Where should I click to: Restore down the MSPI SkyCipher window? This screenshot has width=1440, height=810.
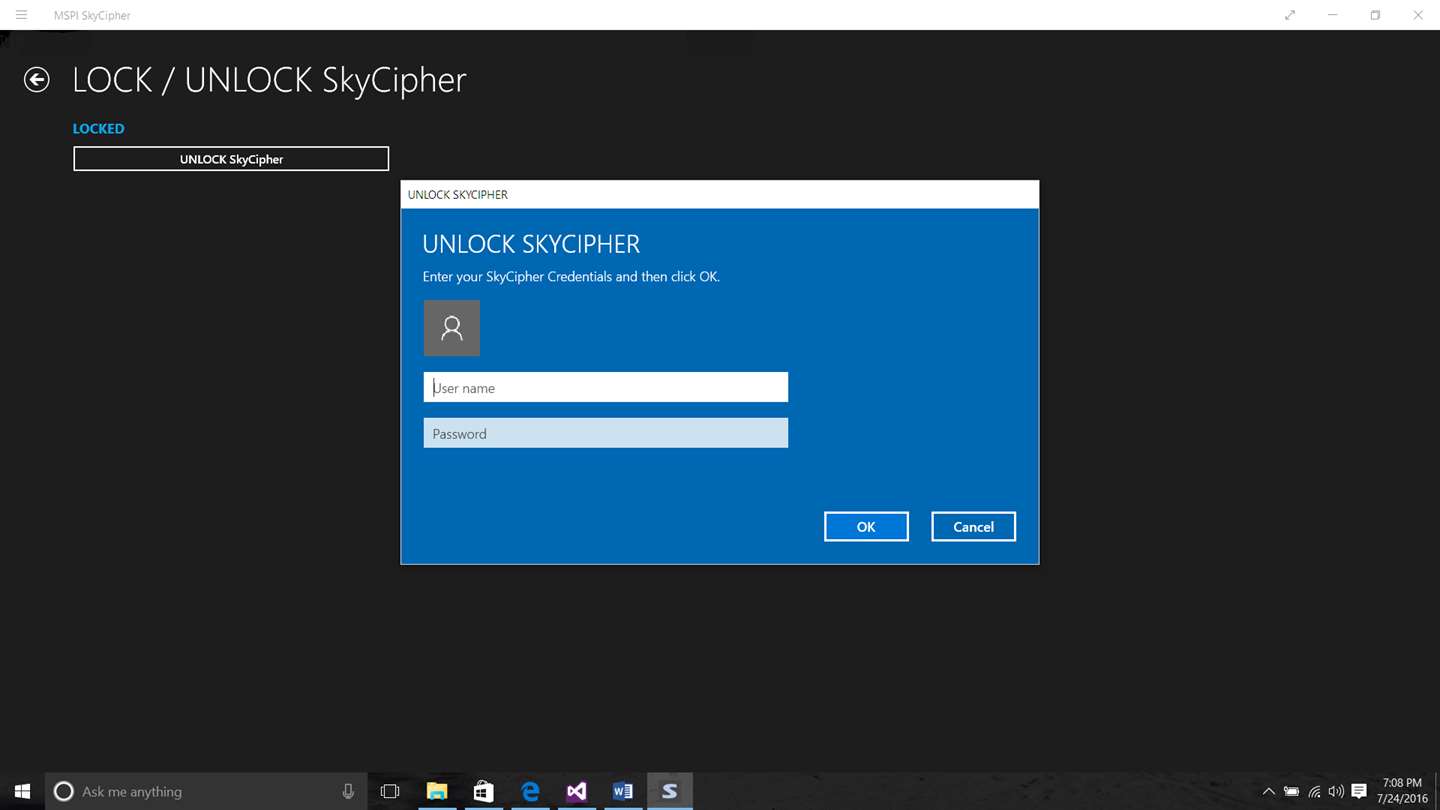pos(1376,15)
